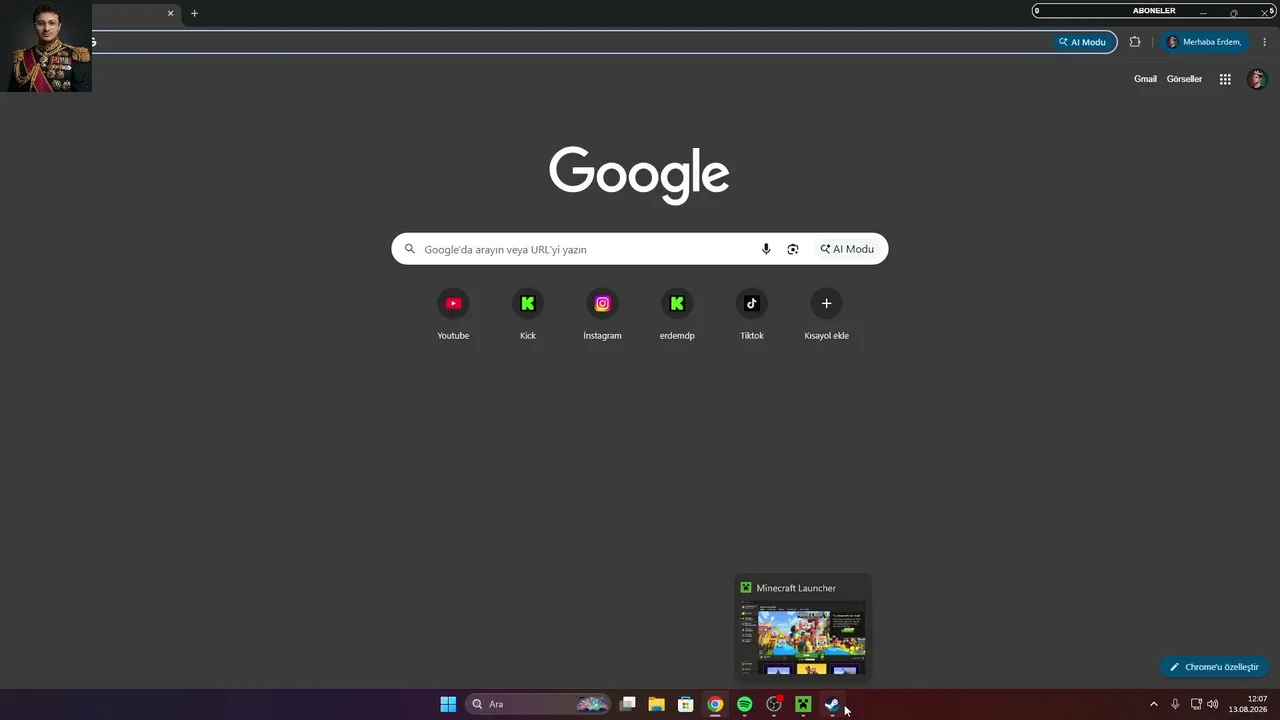This screenshot has width=1280, height=720.
Task: Open the network tray icon
Action: tap(1196, 704)
